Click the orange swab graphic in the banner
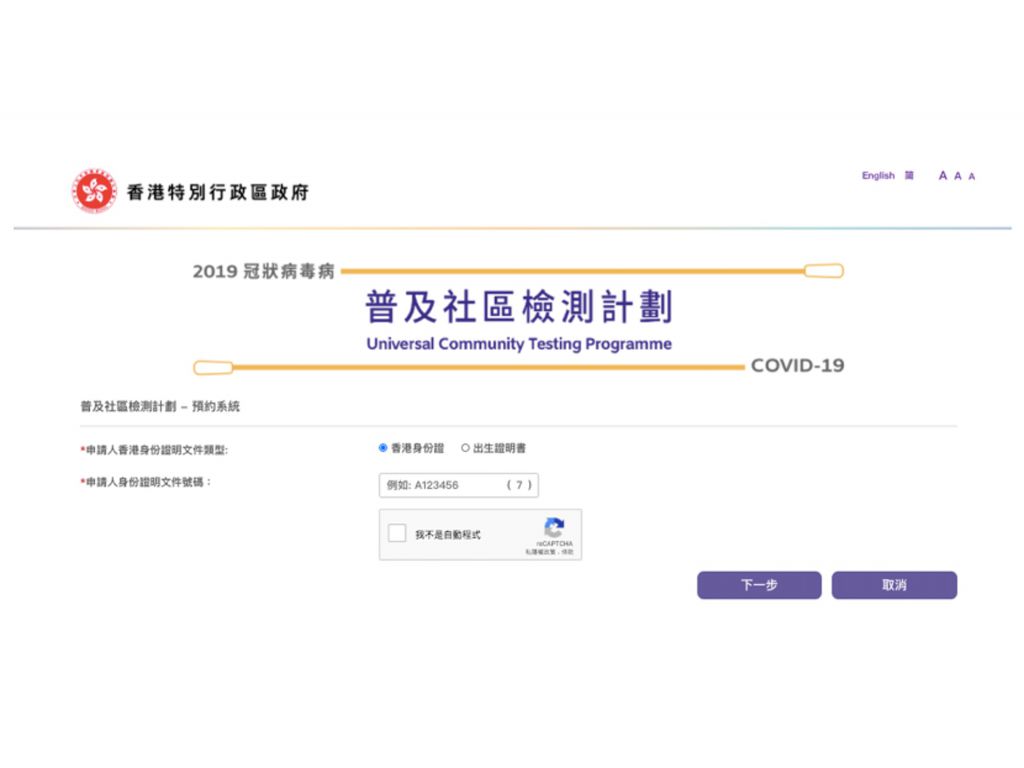1024x768 pixels. 822,270
